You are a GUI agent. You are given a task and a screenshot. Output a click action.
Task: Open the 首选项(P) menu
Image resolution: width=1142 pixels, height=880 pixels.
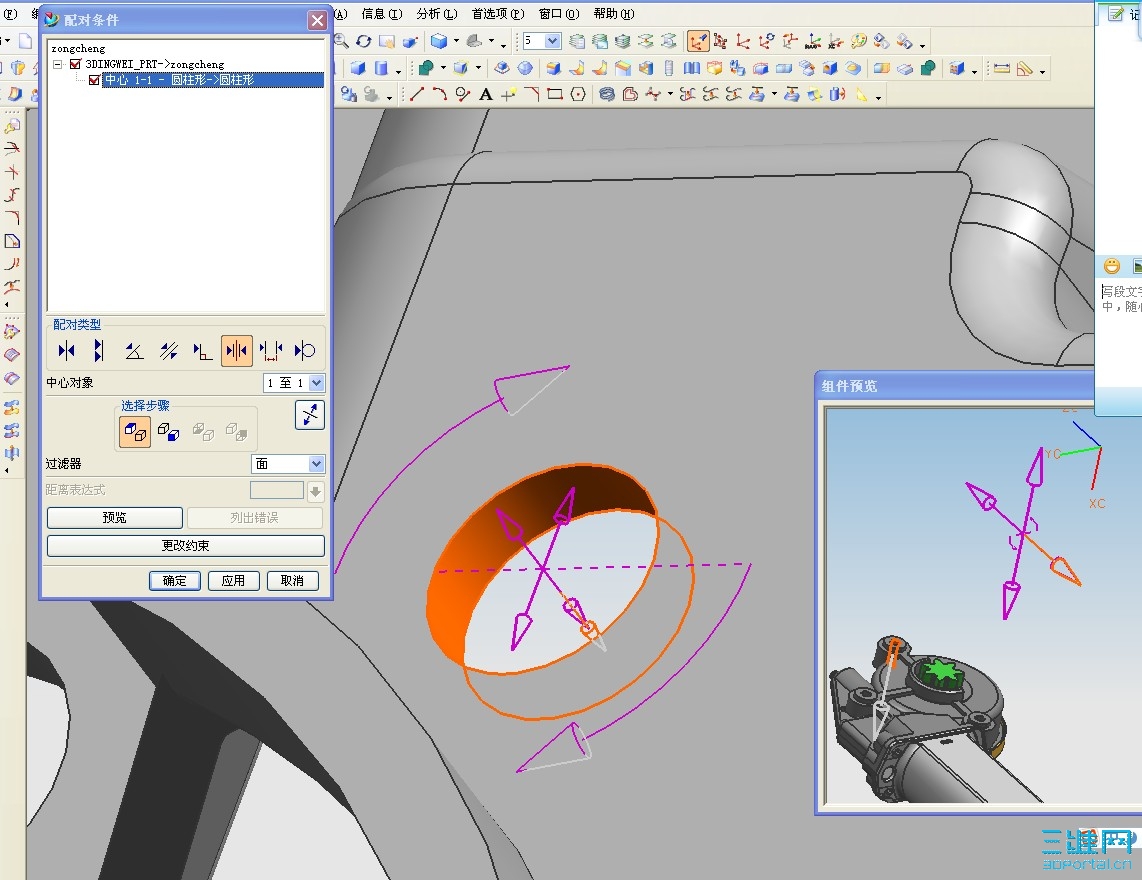pos(498,14)
